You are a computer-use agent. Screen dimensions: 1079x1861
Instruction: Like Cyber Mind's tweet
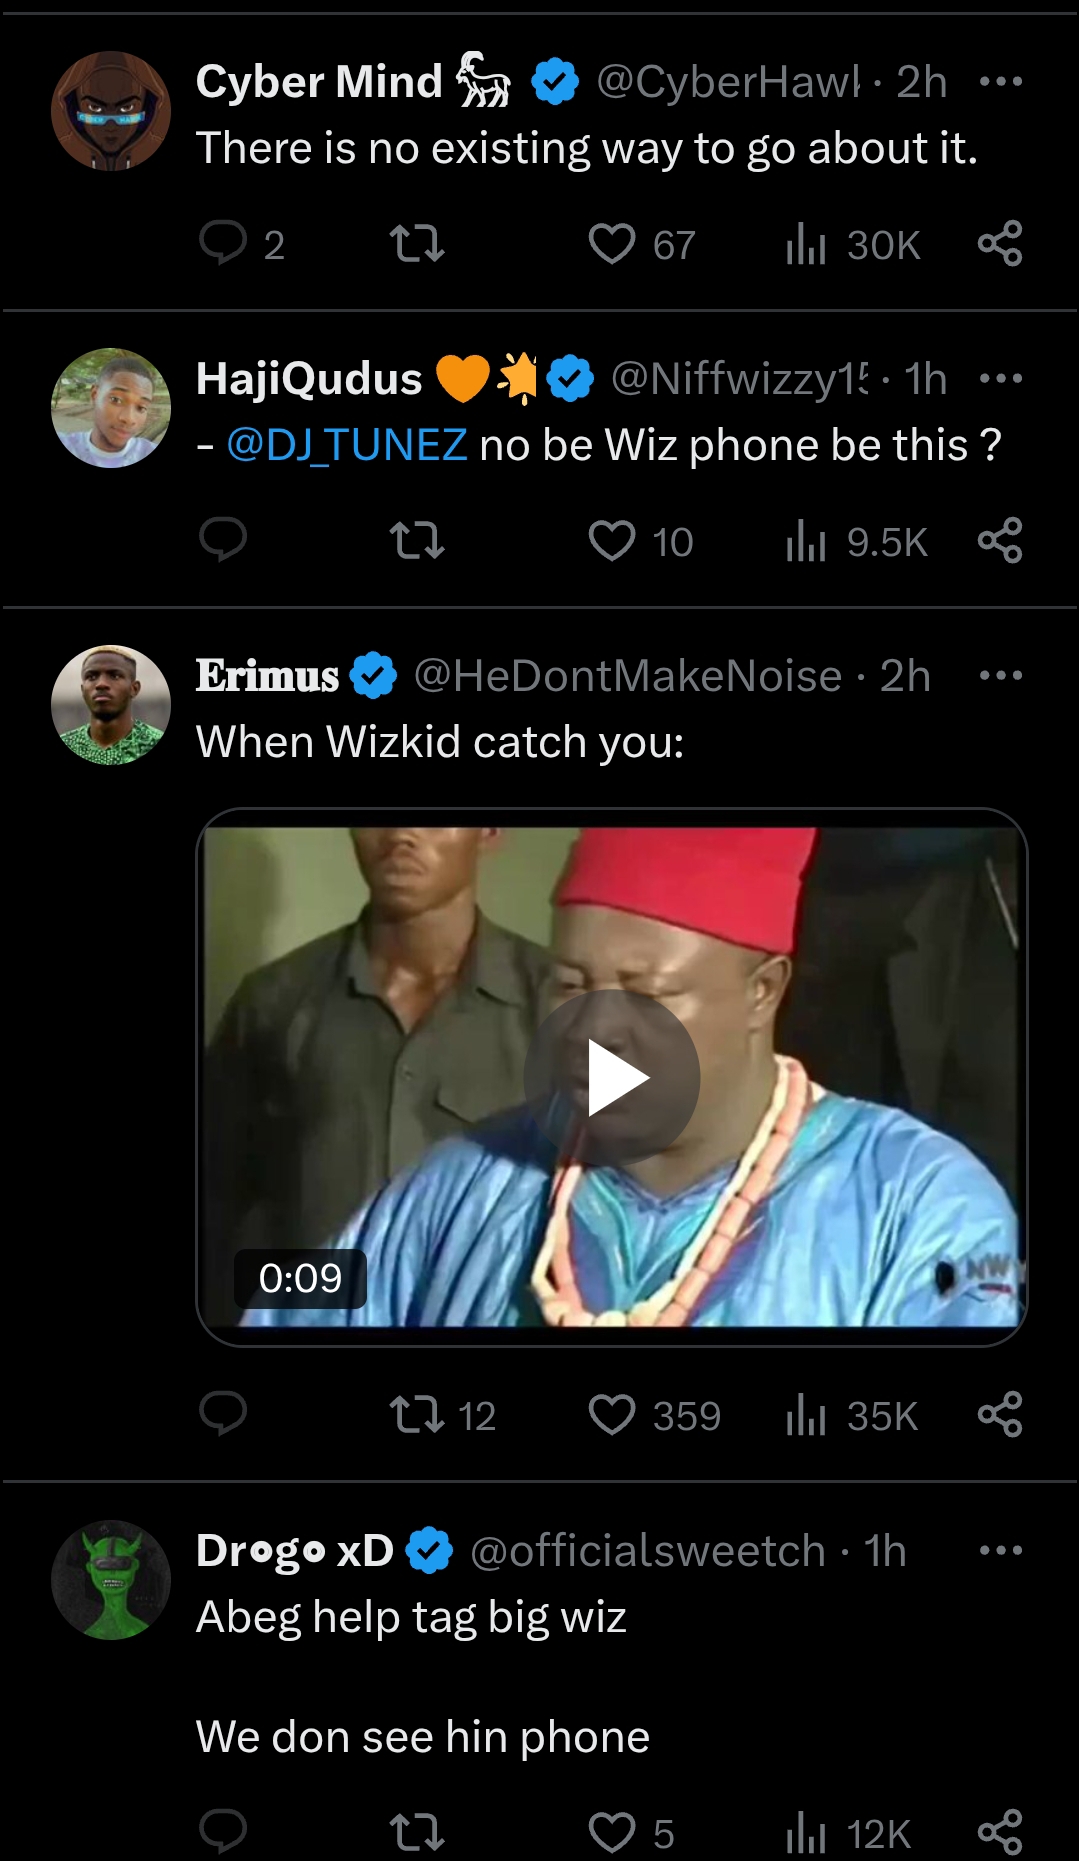point(612,243)
